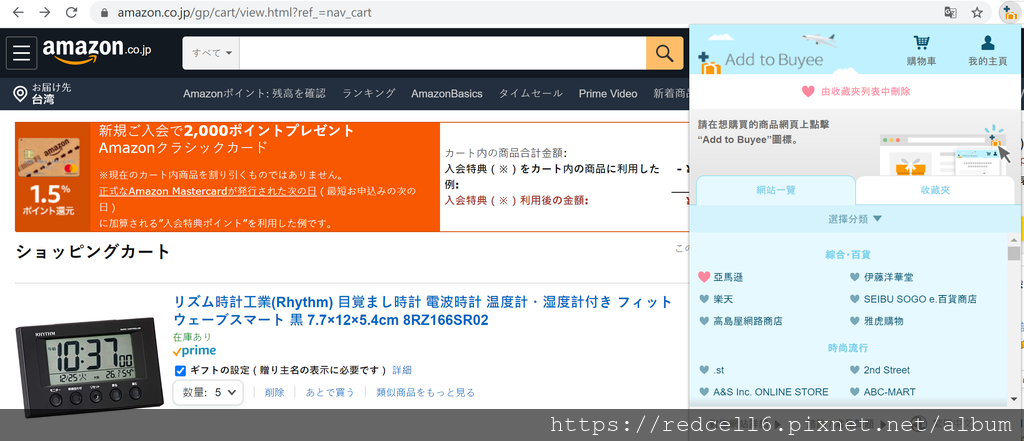This screenshot has width=1024, height=441.
Task: Toggle the heart next to SEIBU SOGO e.百貨商店
Action: tap(854, 299)
